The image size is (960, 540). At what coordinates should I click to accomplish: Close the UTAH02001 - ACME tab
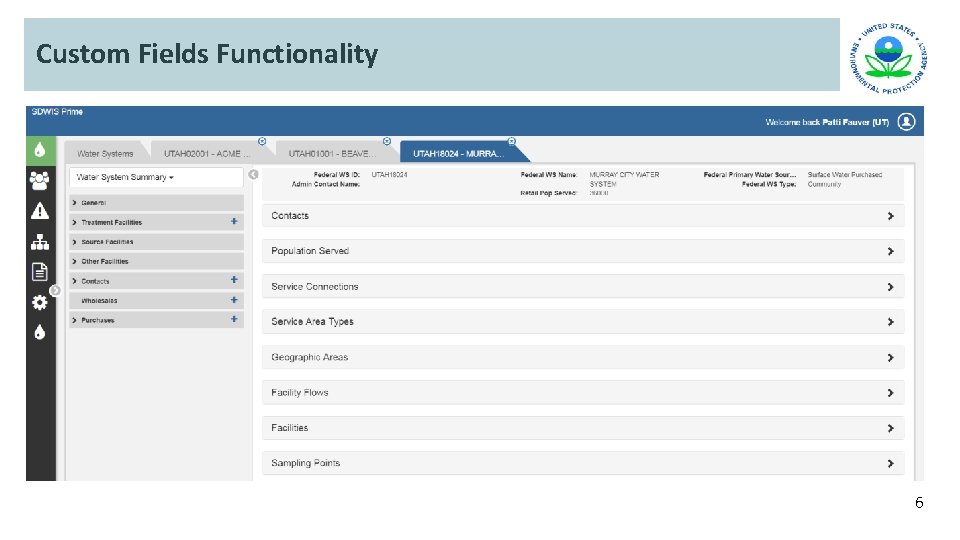click(x=262, y=141)
